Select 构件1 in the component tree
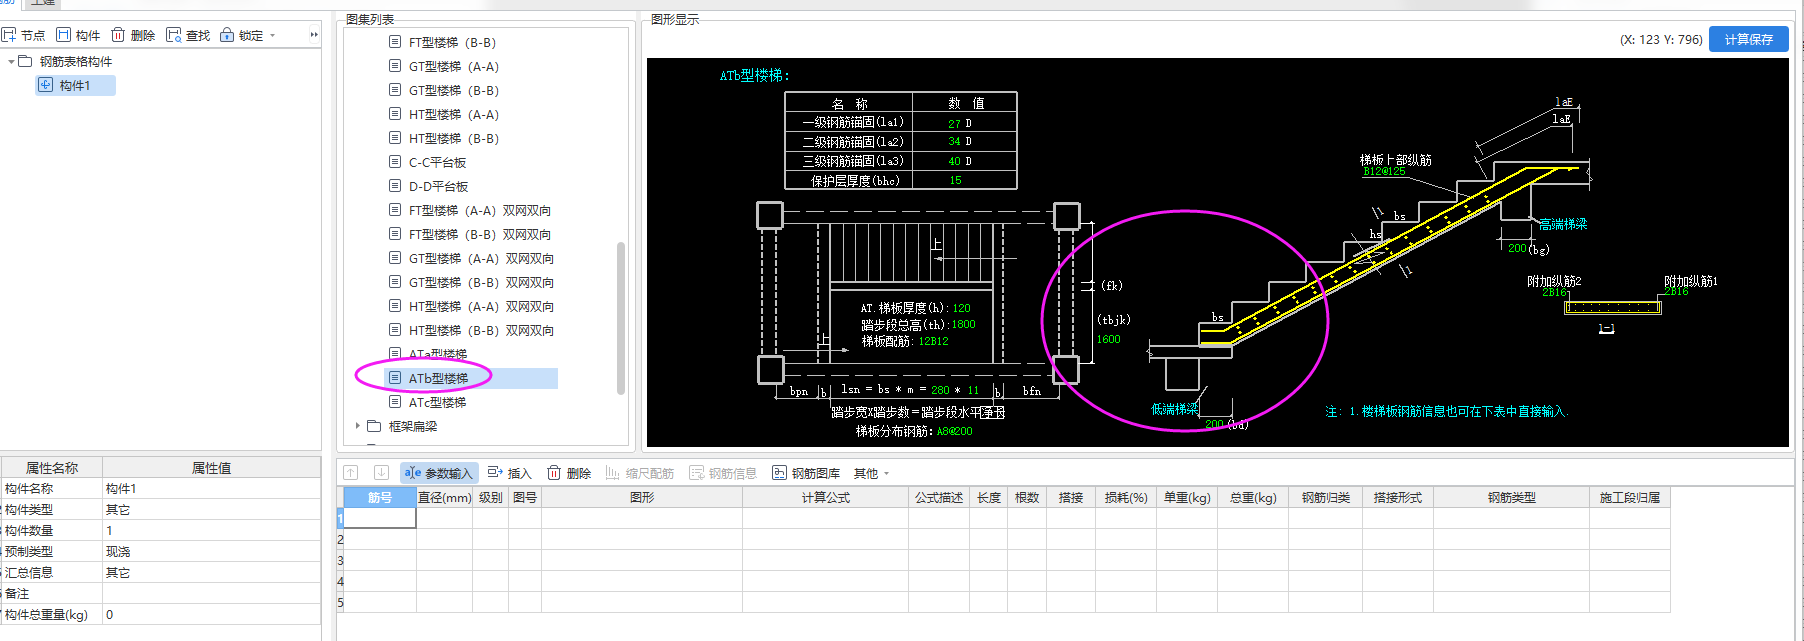The height and width of the screenshot is (641, 1804). coord(75,85)
